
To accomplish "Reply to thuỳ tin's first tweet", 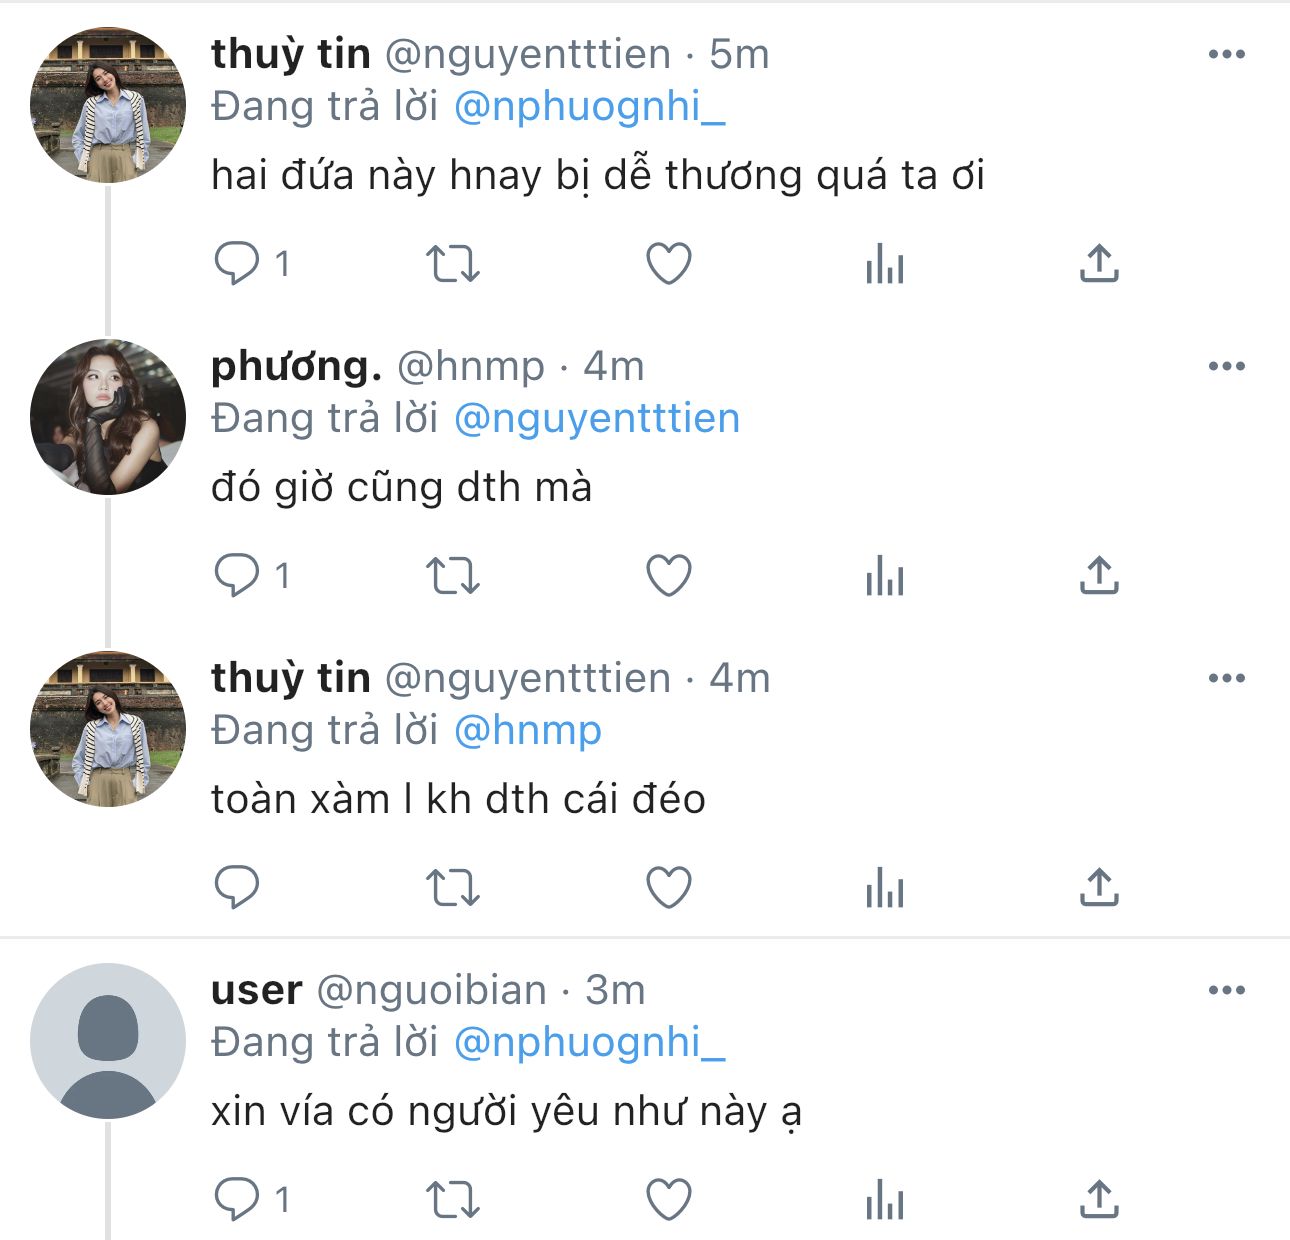I will coord(238,264).
